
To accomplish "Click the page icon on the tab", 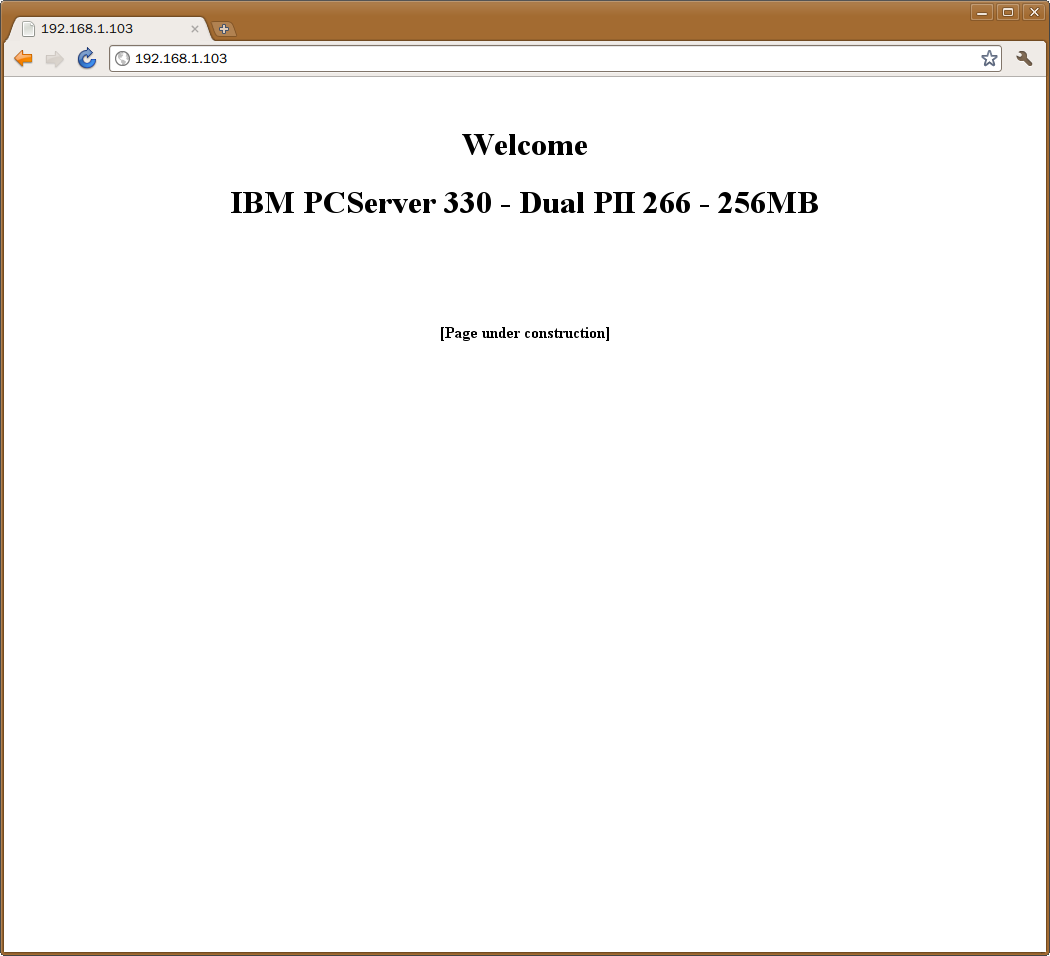I will (x=28, y=29).
